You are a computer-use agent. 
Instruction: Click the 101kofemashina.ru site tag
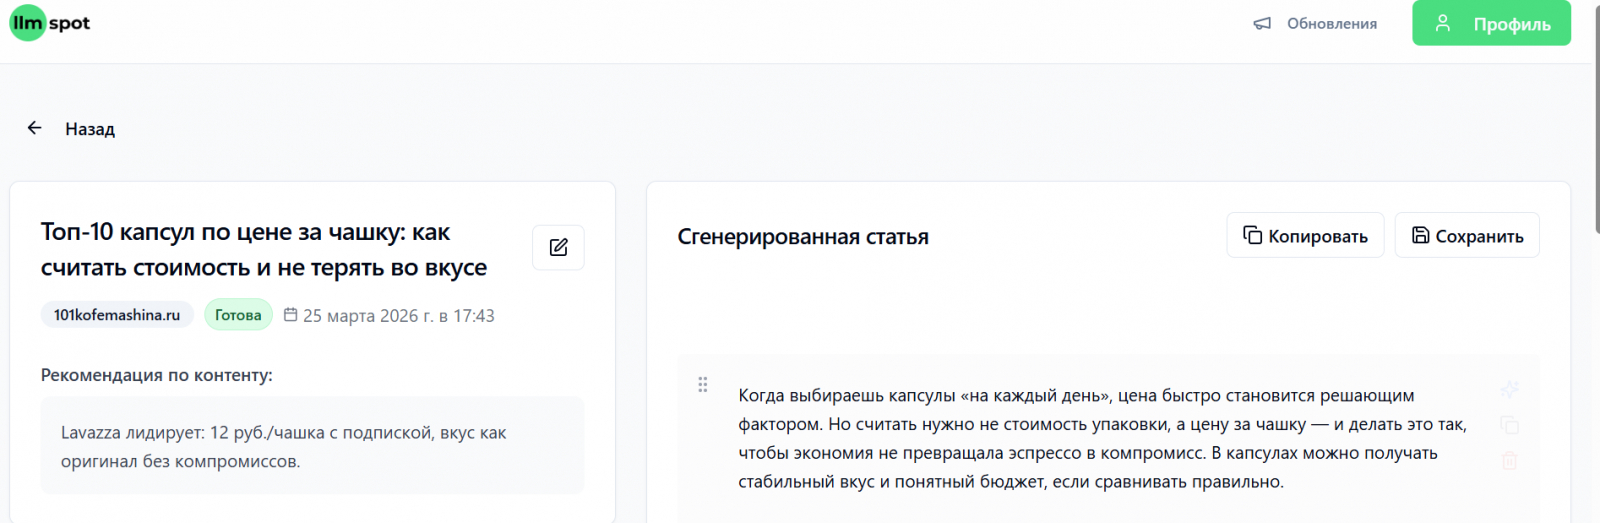(x=117, y=315)
